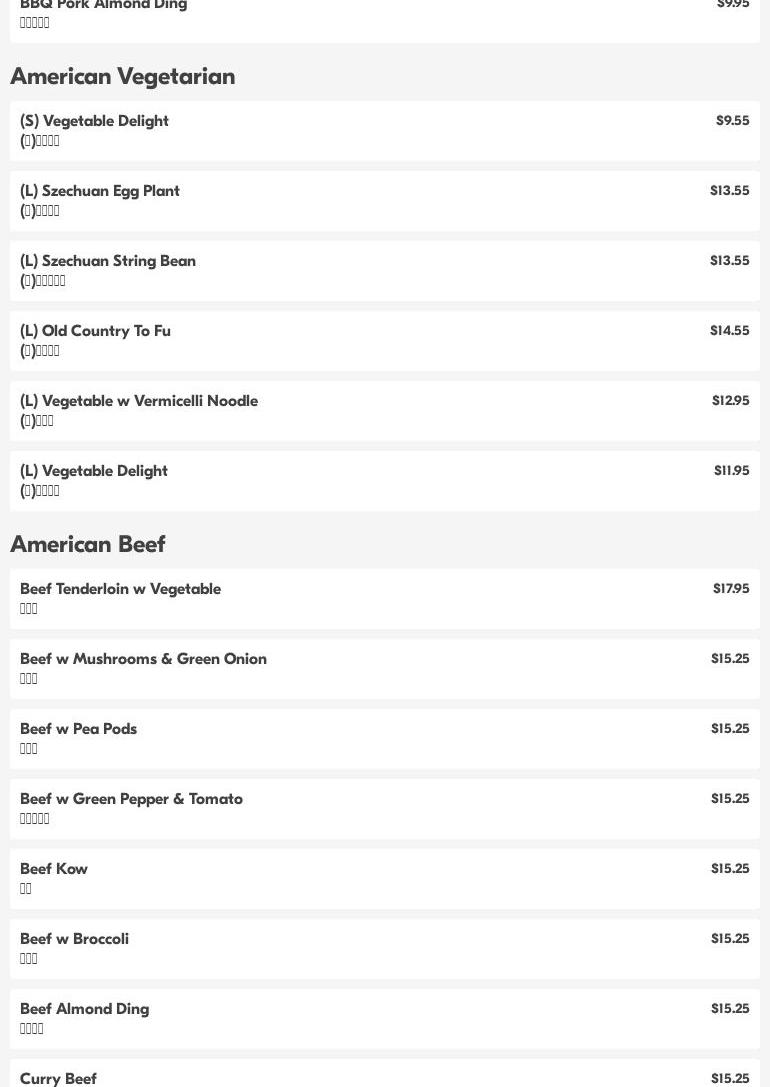Click the American Vegetarian section heading

[123, 76]
